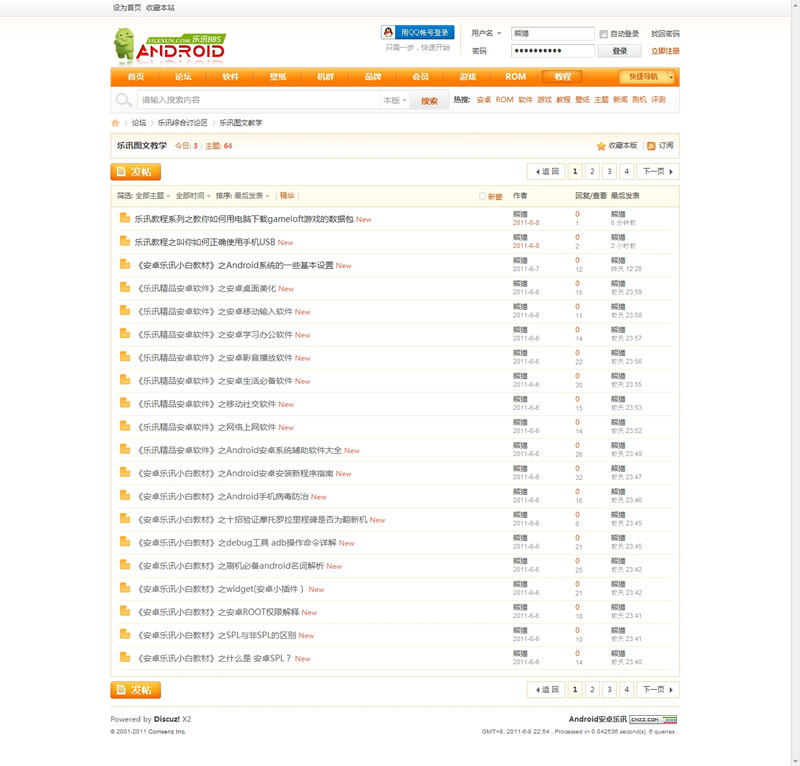800x766 pixels.
Task: Open thread 之安卓ROOT权限解释
Action: pyautogui.click(x=218, y=612)
